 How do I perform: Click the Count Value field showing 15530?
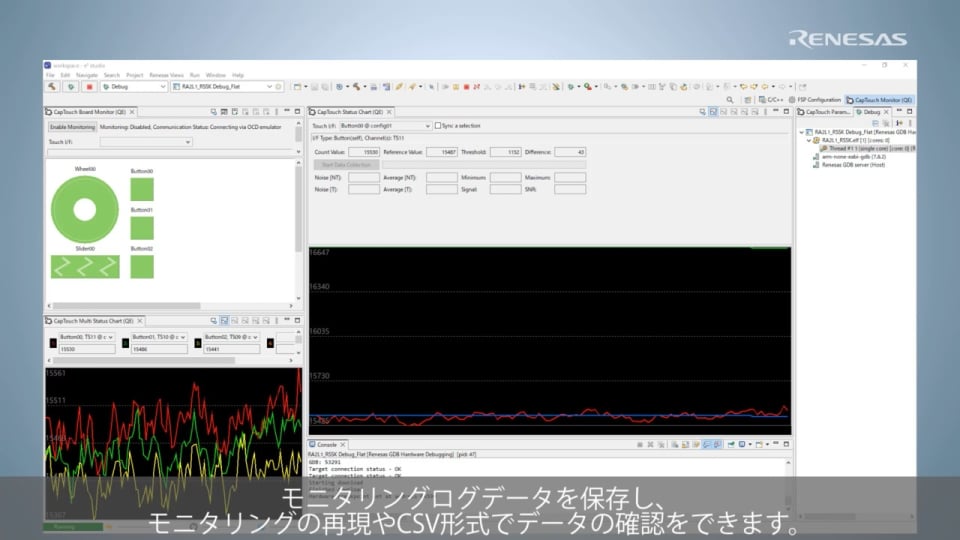click(x=363, y=152)
